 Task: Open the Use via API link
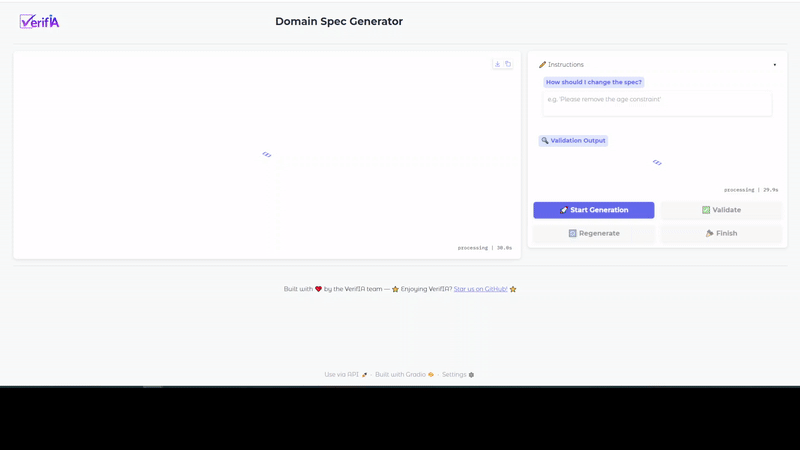(345, 374)
